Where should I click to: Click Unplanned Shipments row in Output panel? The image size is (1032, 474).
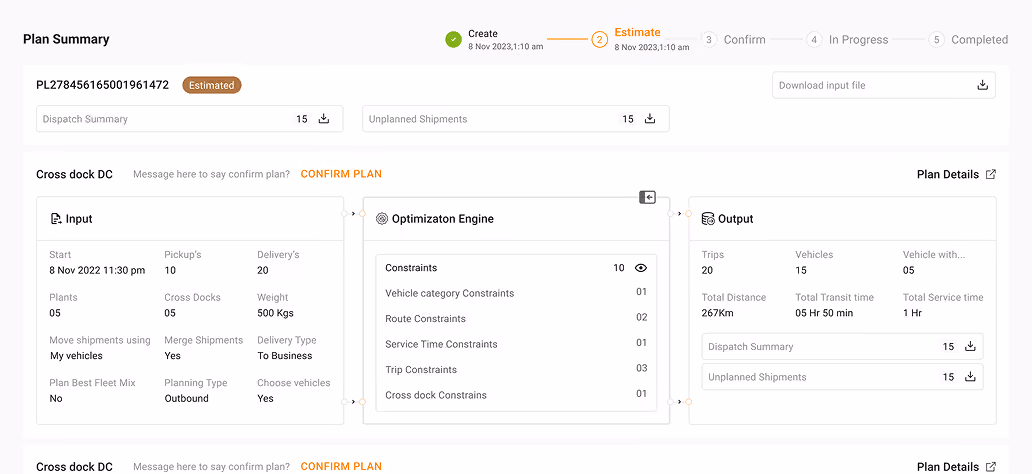coord(842,377)
